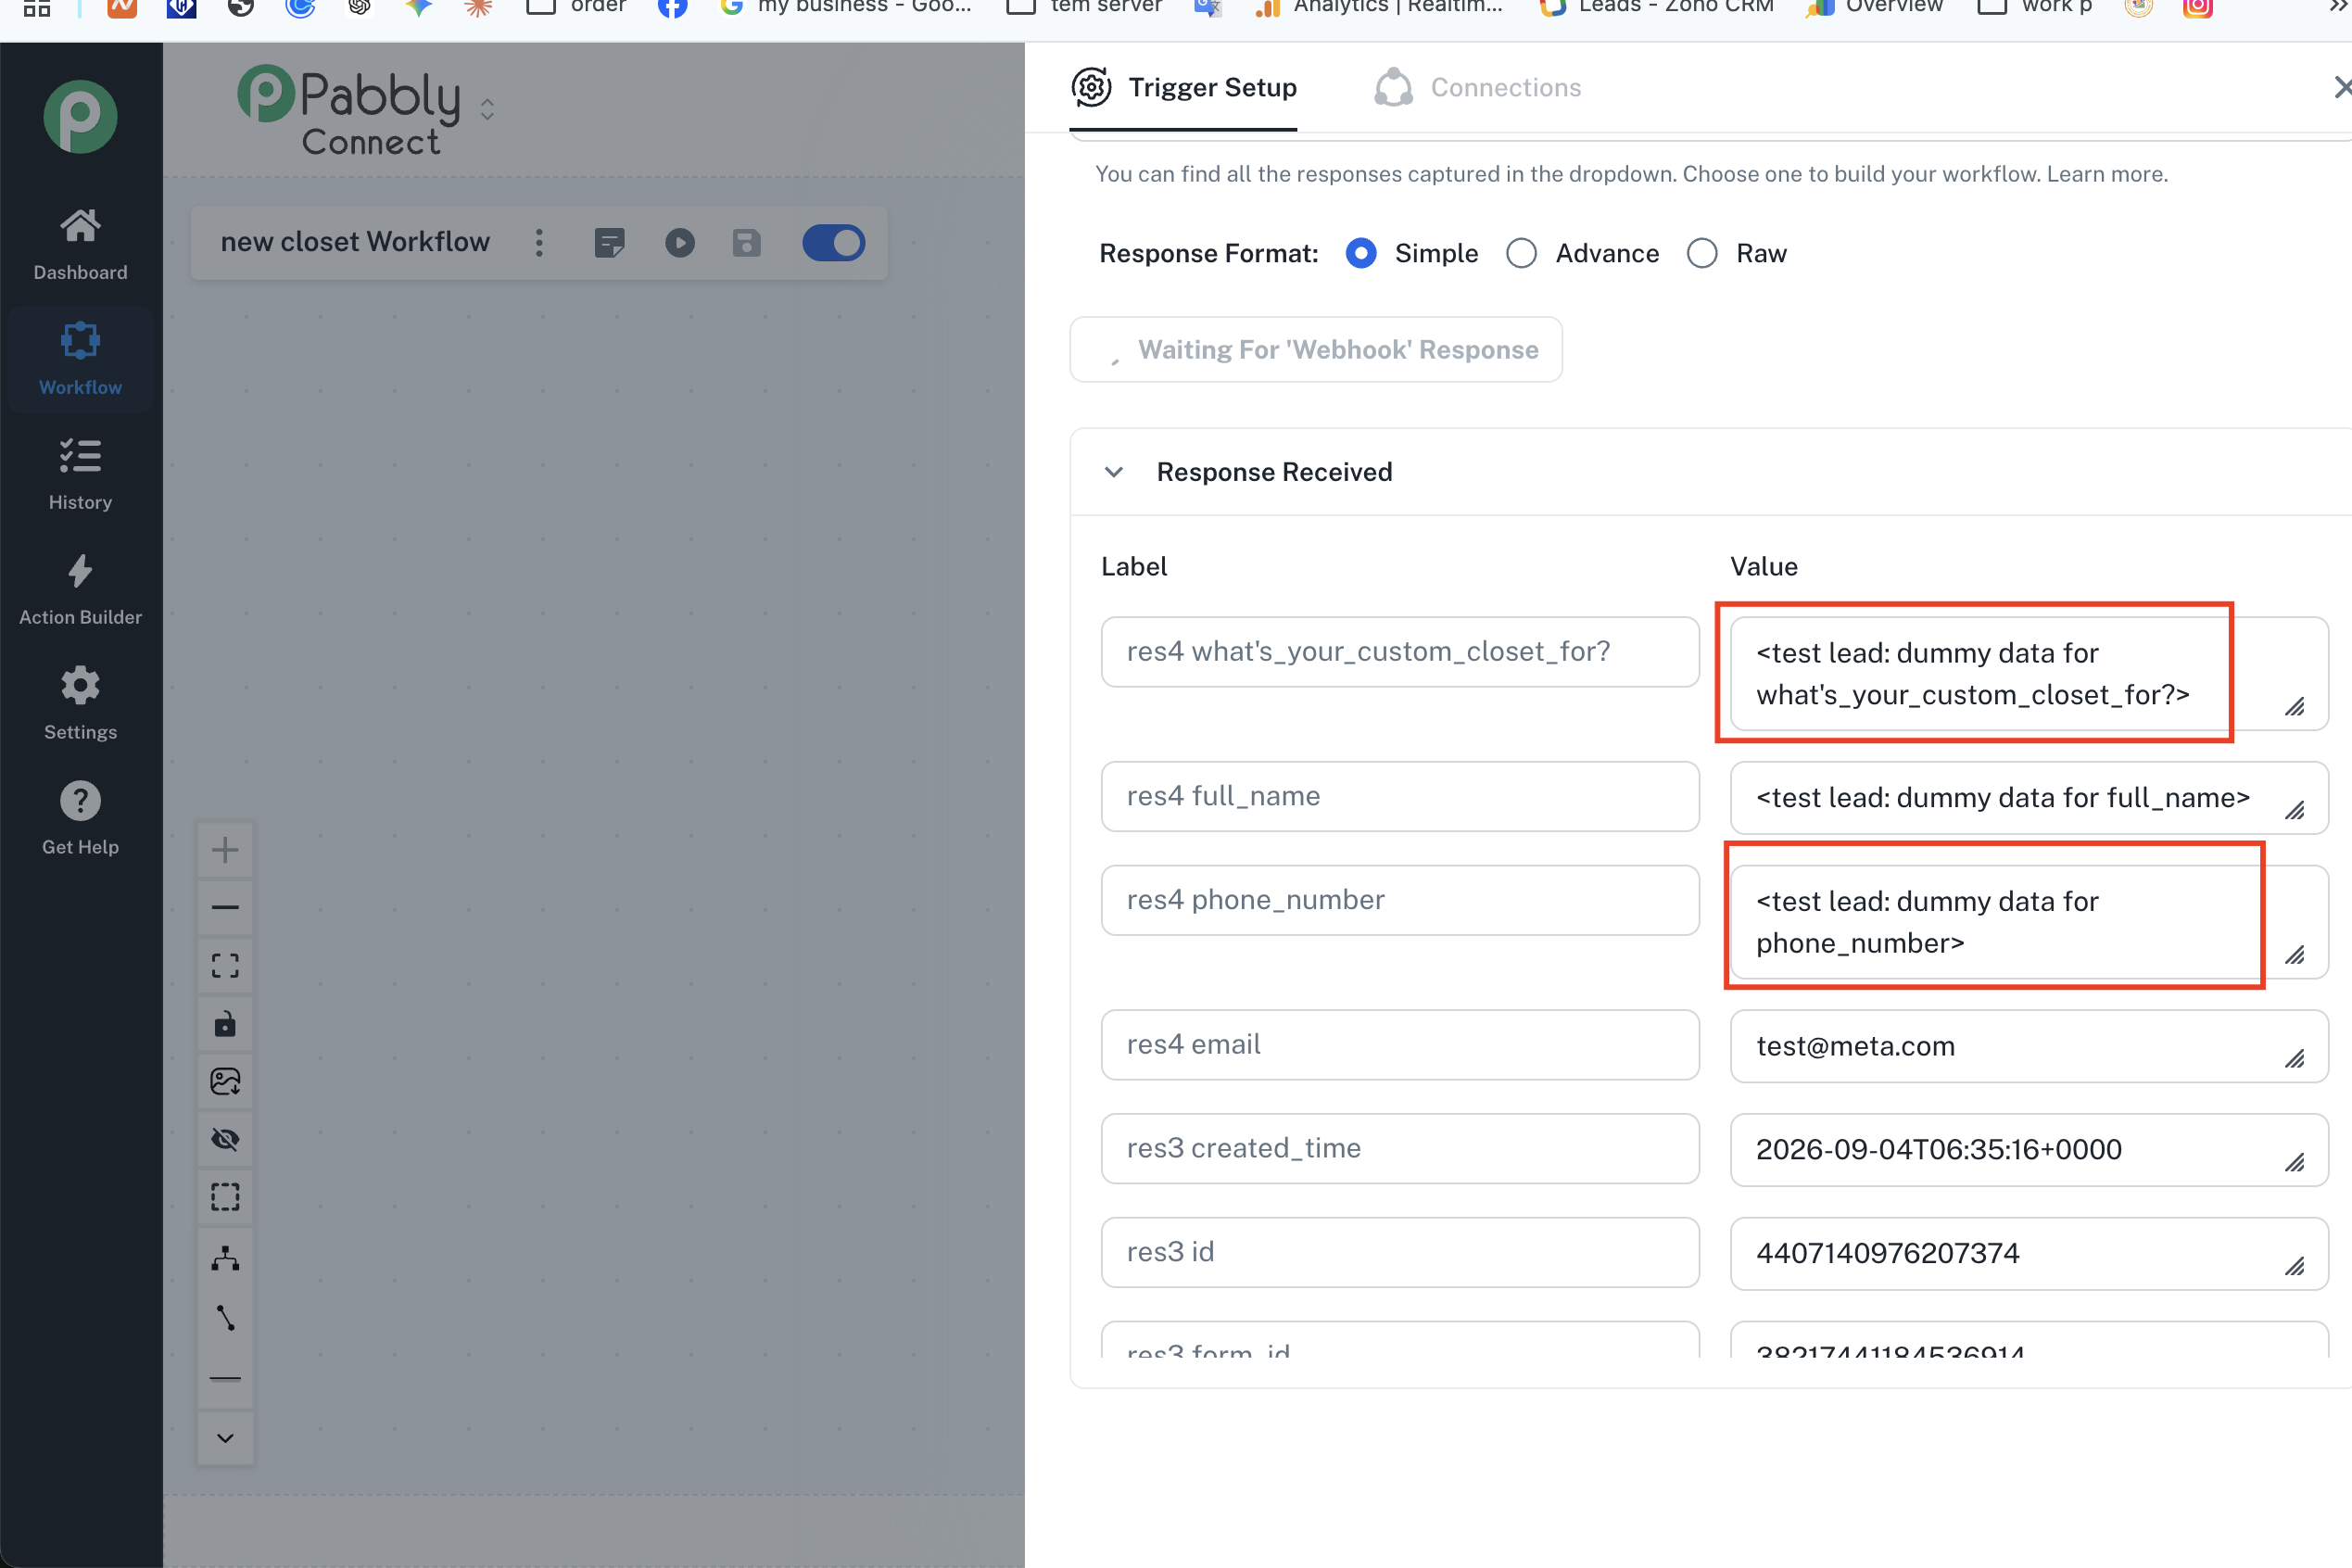
Task: Open Action Builder from the sidebar
Action: [80, 590]
